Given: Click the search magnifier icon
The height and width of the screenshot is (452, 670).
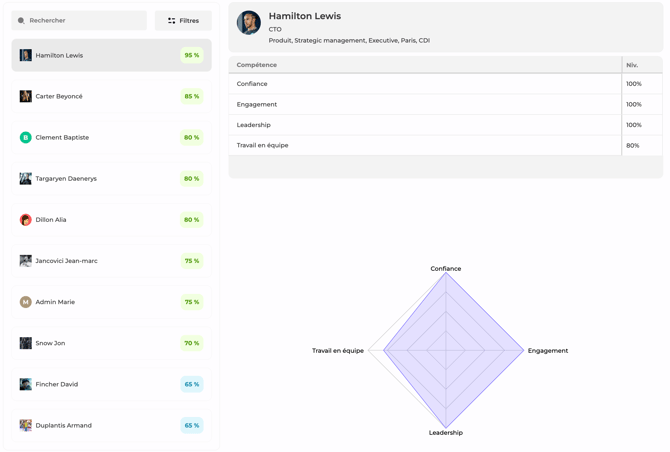Looking at the screenshot, I should pyautogui.click(x=22, y=20).
